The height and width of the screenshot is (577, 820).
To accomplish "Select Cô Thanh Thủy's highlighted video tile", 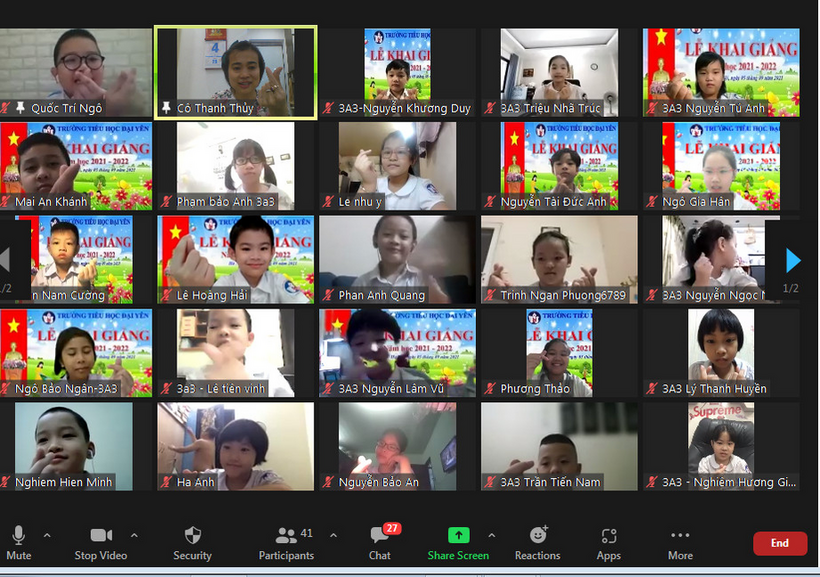I will (235, 72).
